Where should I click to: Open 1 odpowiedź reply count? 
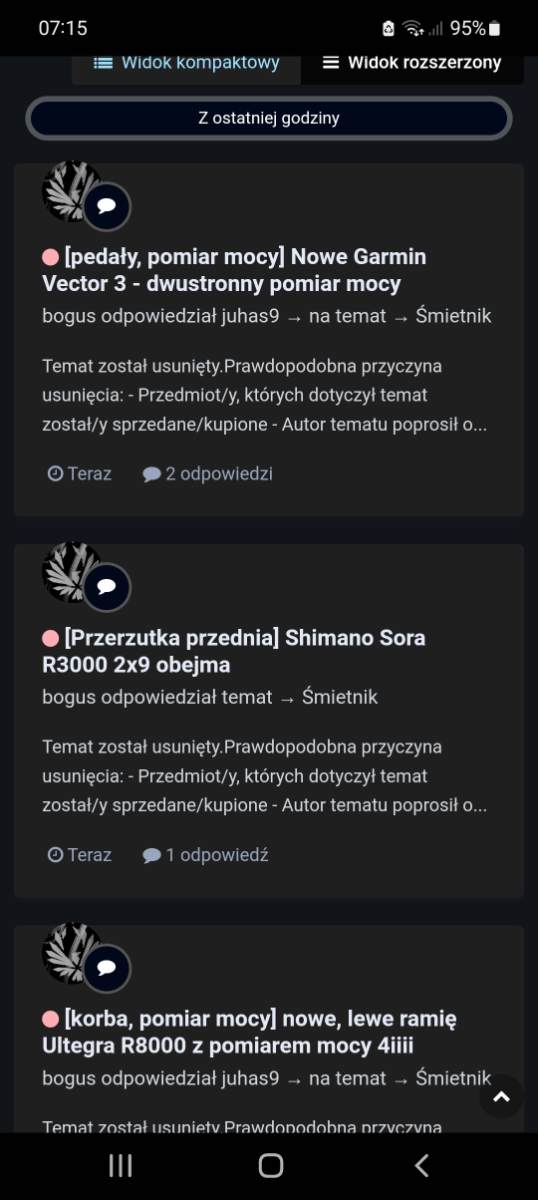click(x=205, y=855)
